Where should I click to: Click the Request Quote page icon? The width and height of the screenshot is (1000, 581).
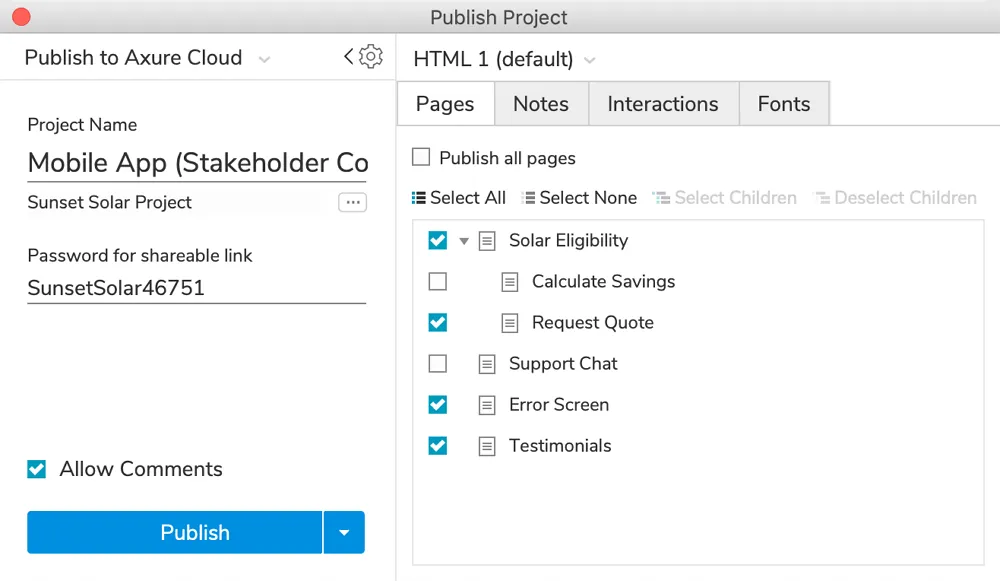[x=510, y=323]
